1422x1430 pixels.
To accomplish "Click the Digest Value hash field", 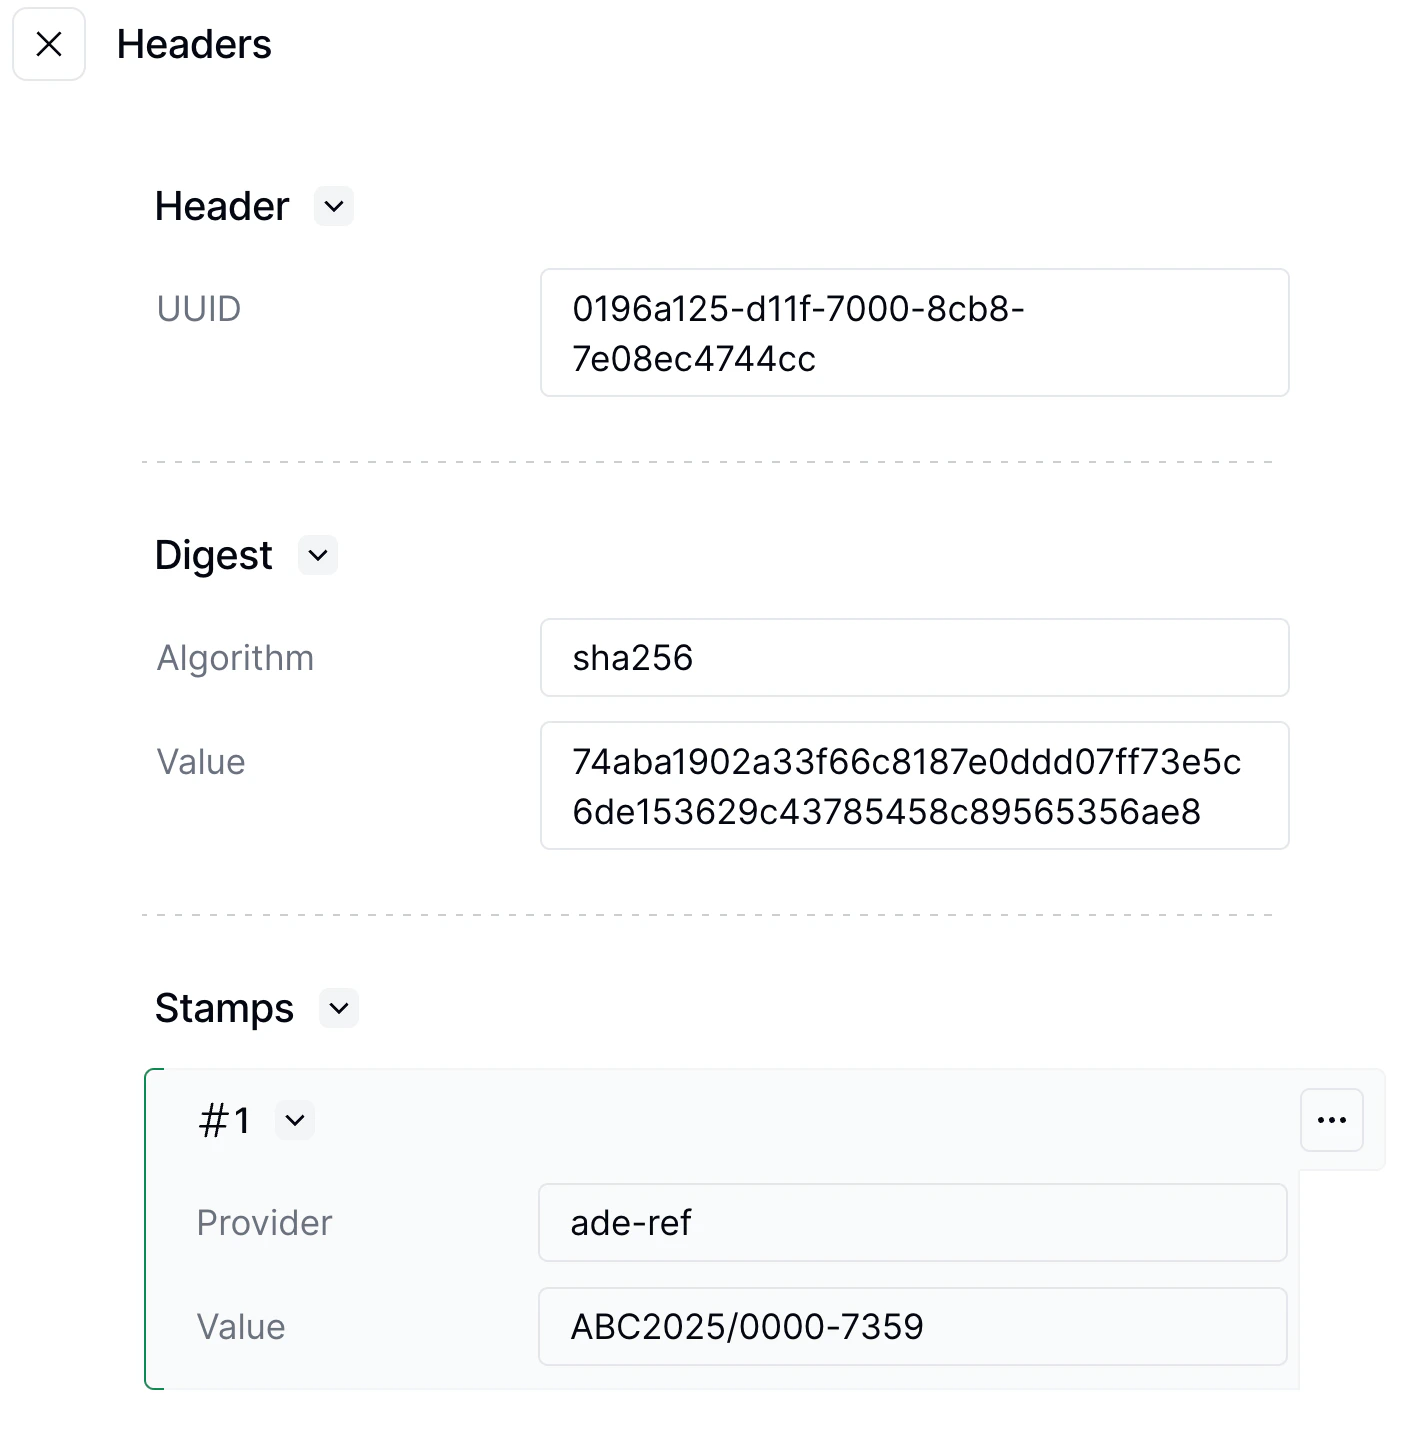I will tap(914, 786).
